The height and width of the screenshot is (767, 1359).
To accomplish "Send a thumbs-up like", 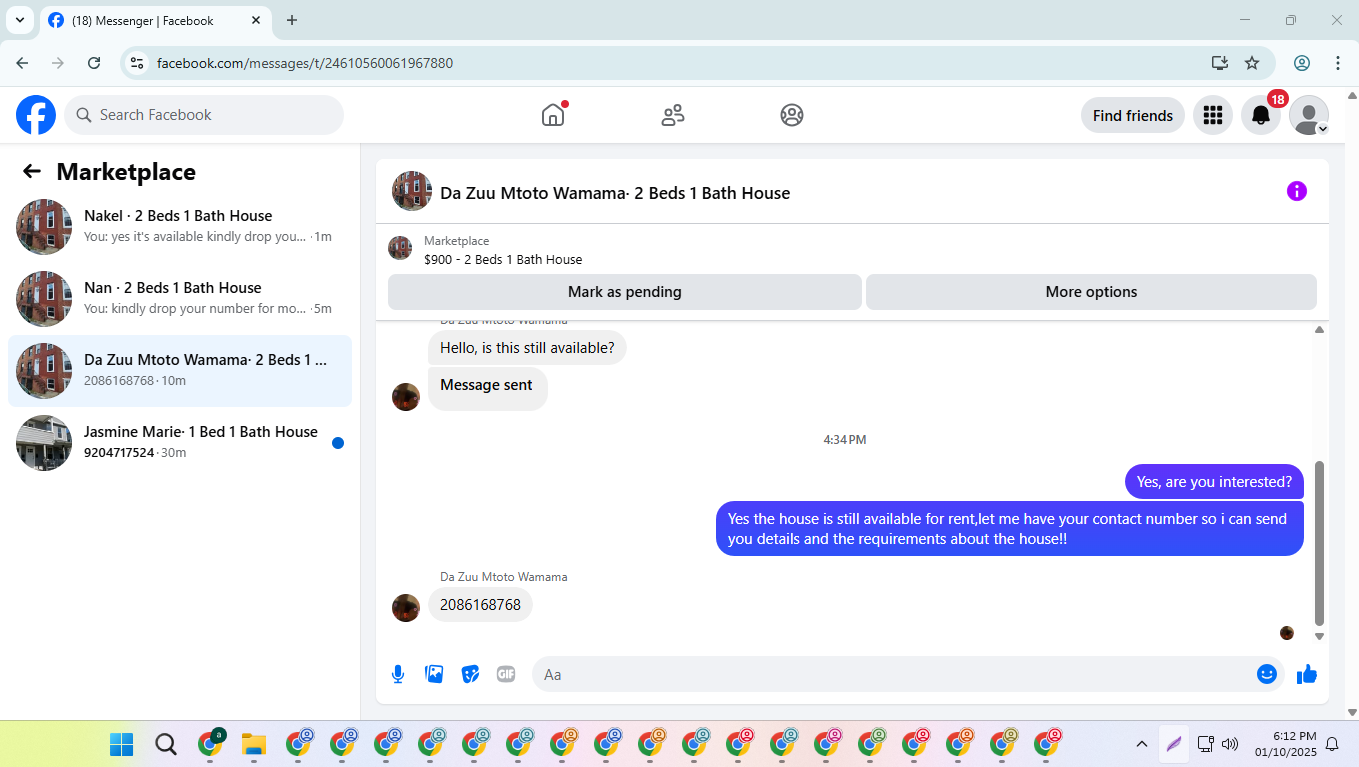I will pyautogui.click(x=1307, y=674).
